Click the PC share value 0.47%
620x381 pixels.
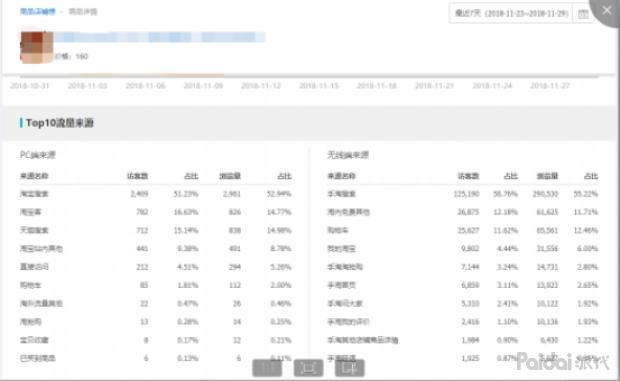[187, 303]
